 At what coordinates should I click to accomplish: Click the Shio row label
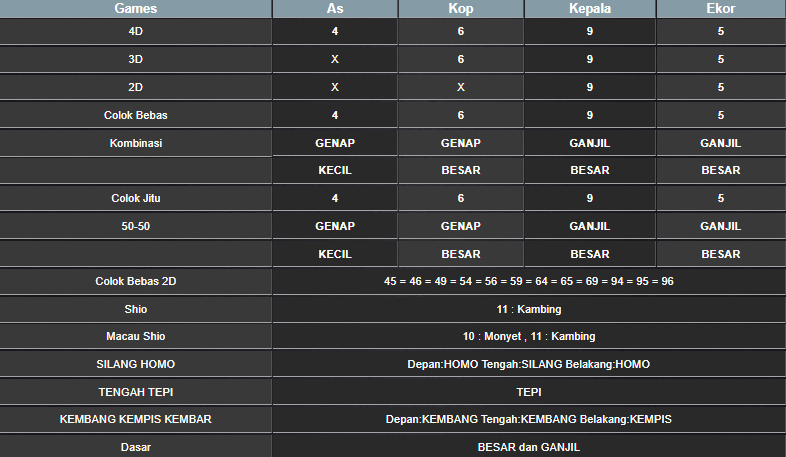(135, 310)
